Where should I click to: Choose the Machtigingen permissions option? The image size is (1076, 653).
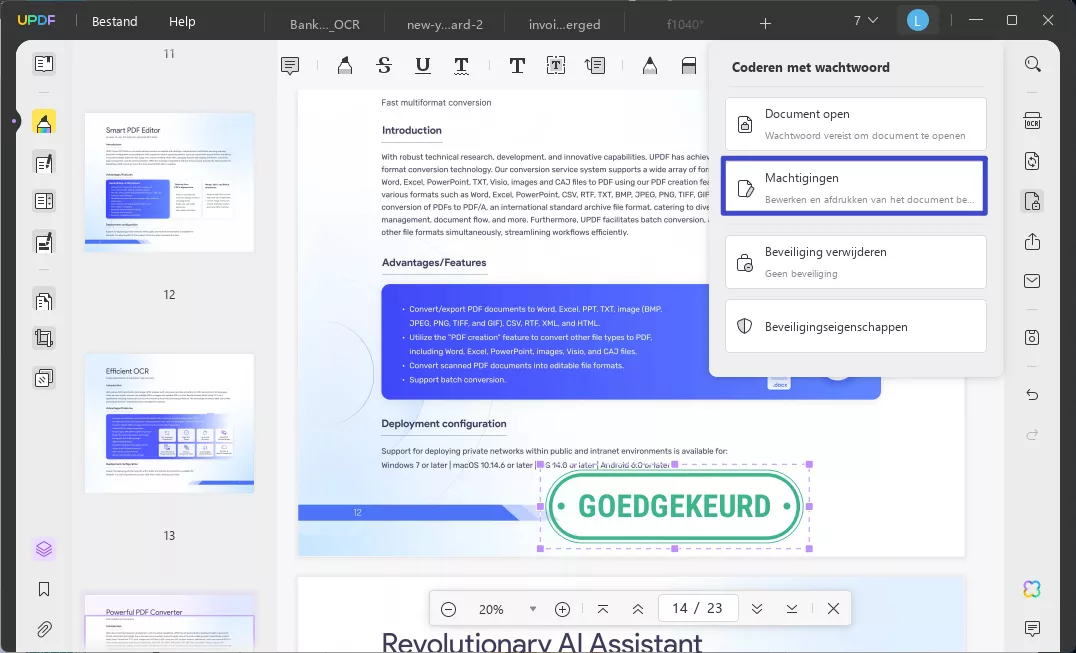pos(854,186)
